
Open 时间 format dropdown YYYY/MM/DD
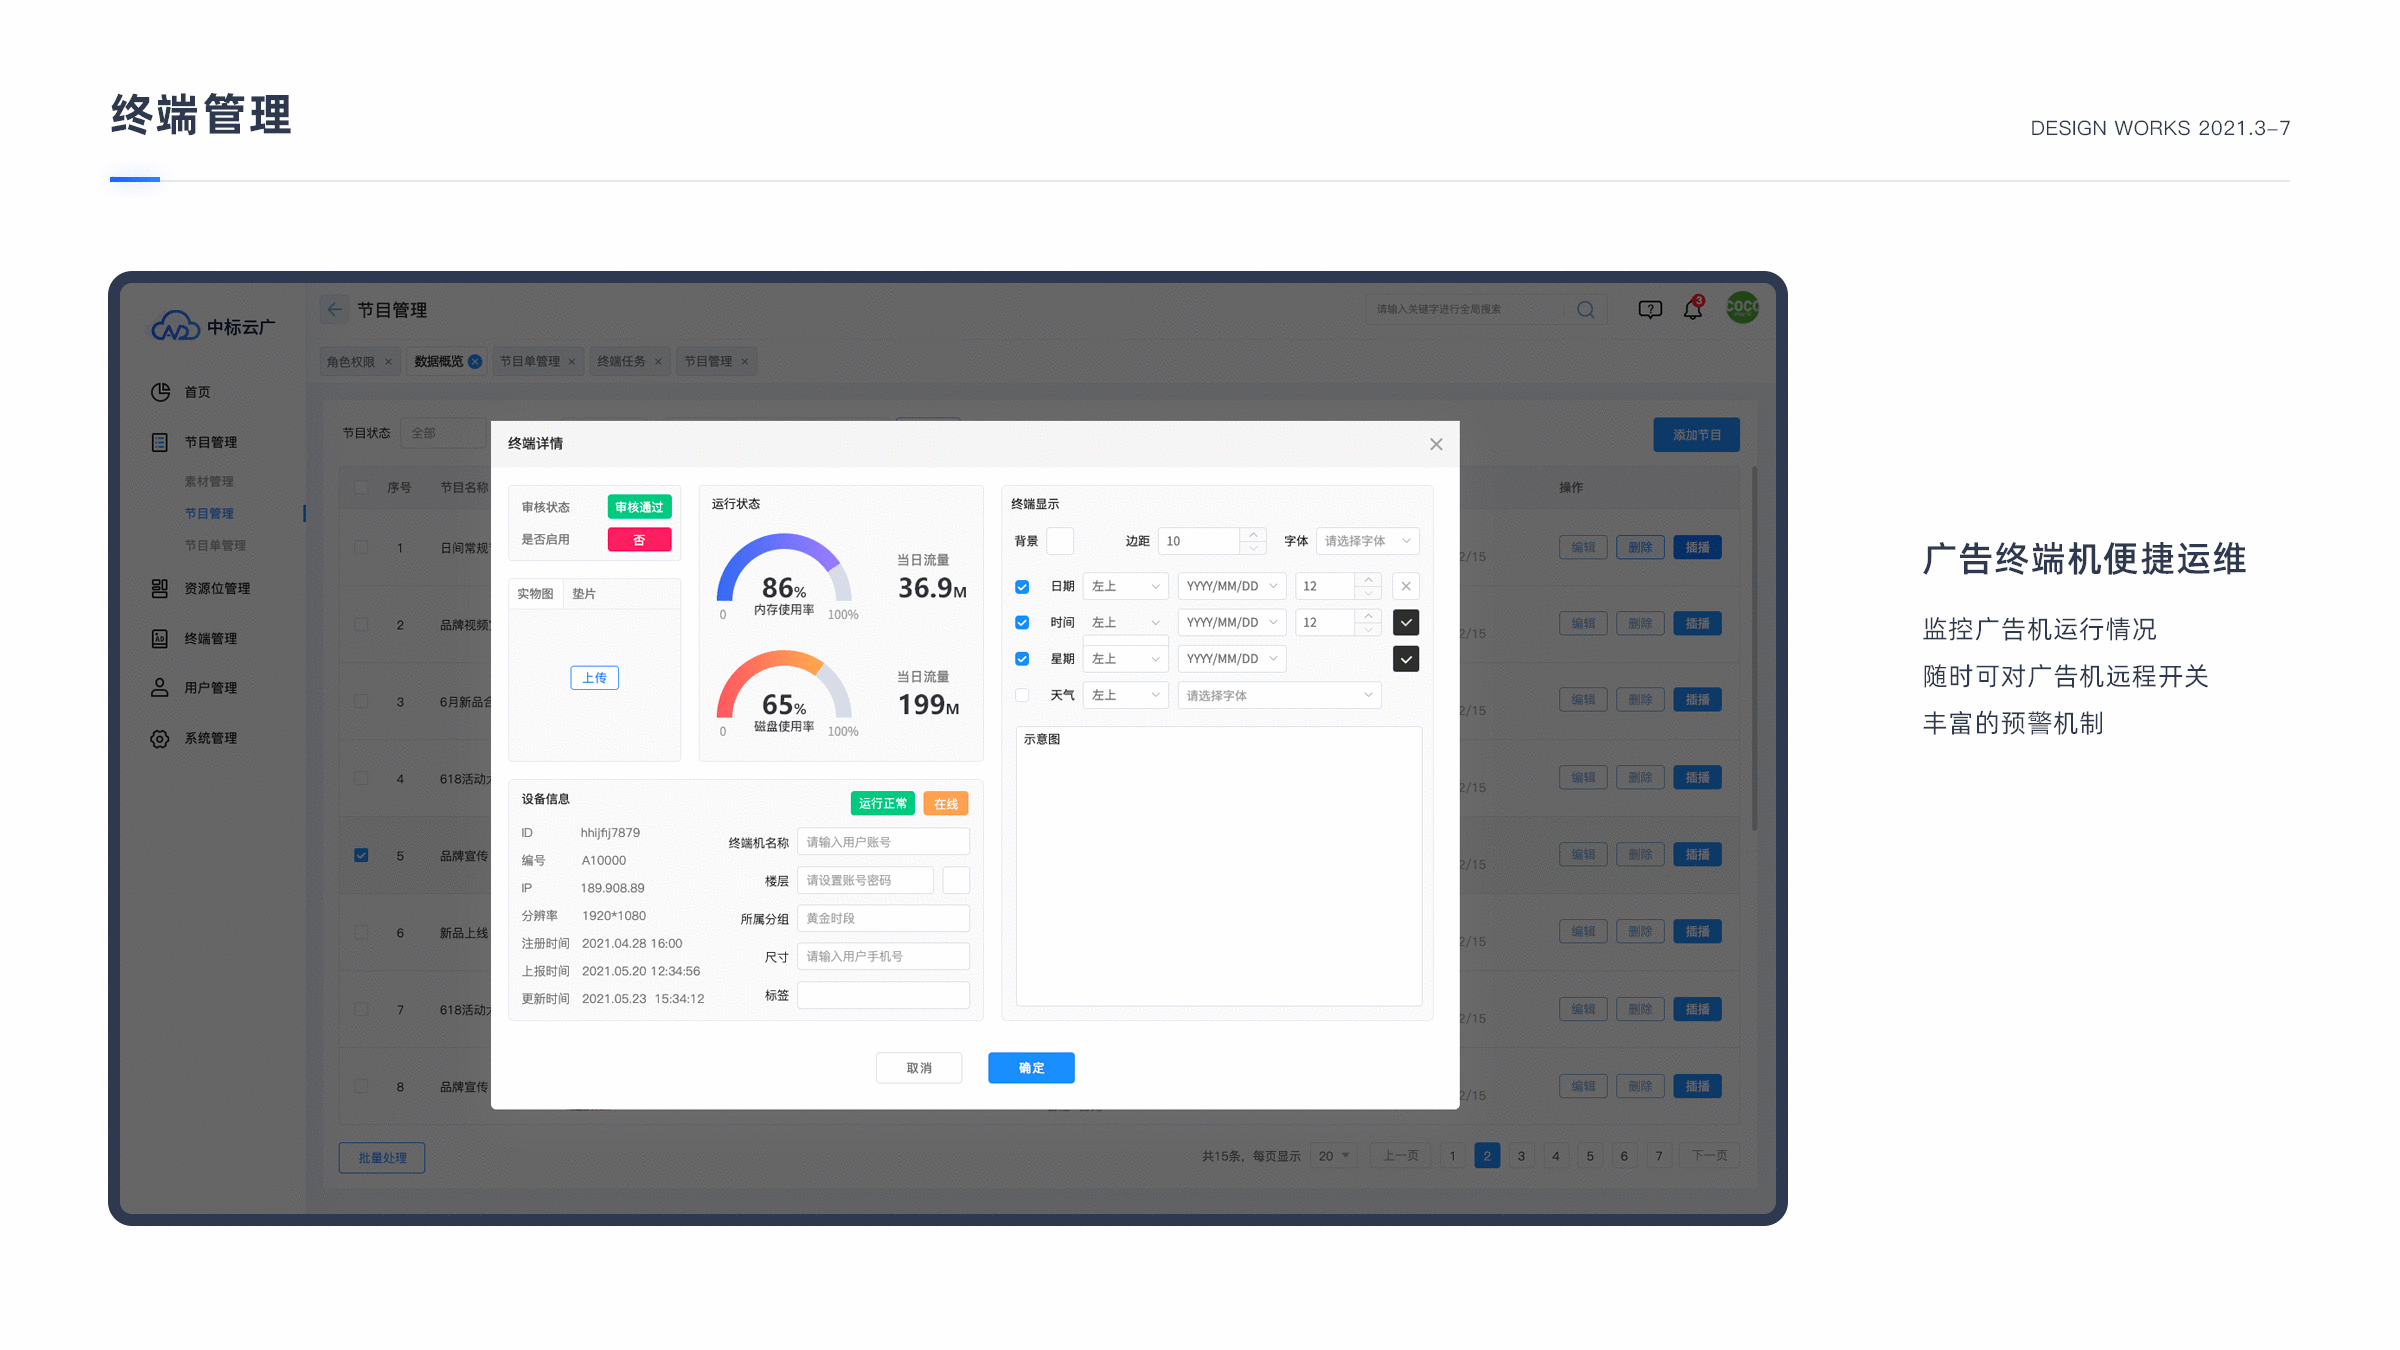[x=1232, y=622]
